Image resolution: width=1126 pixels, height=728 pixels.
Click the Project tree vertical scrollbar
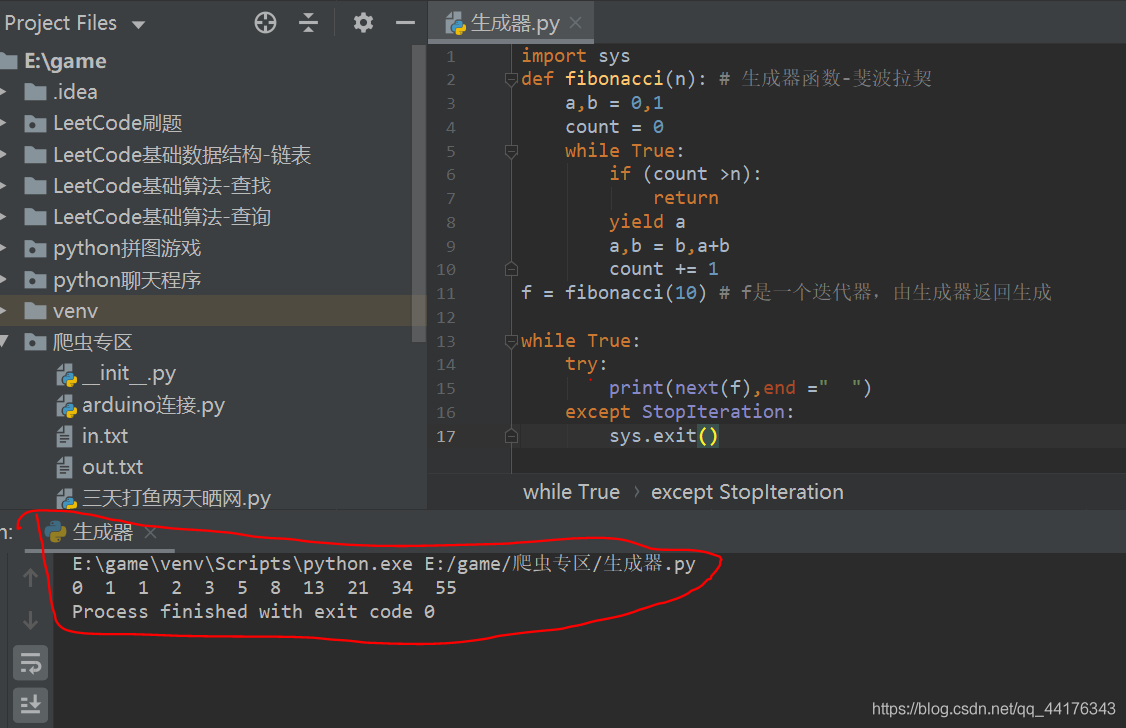419,194
